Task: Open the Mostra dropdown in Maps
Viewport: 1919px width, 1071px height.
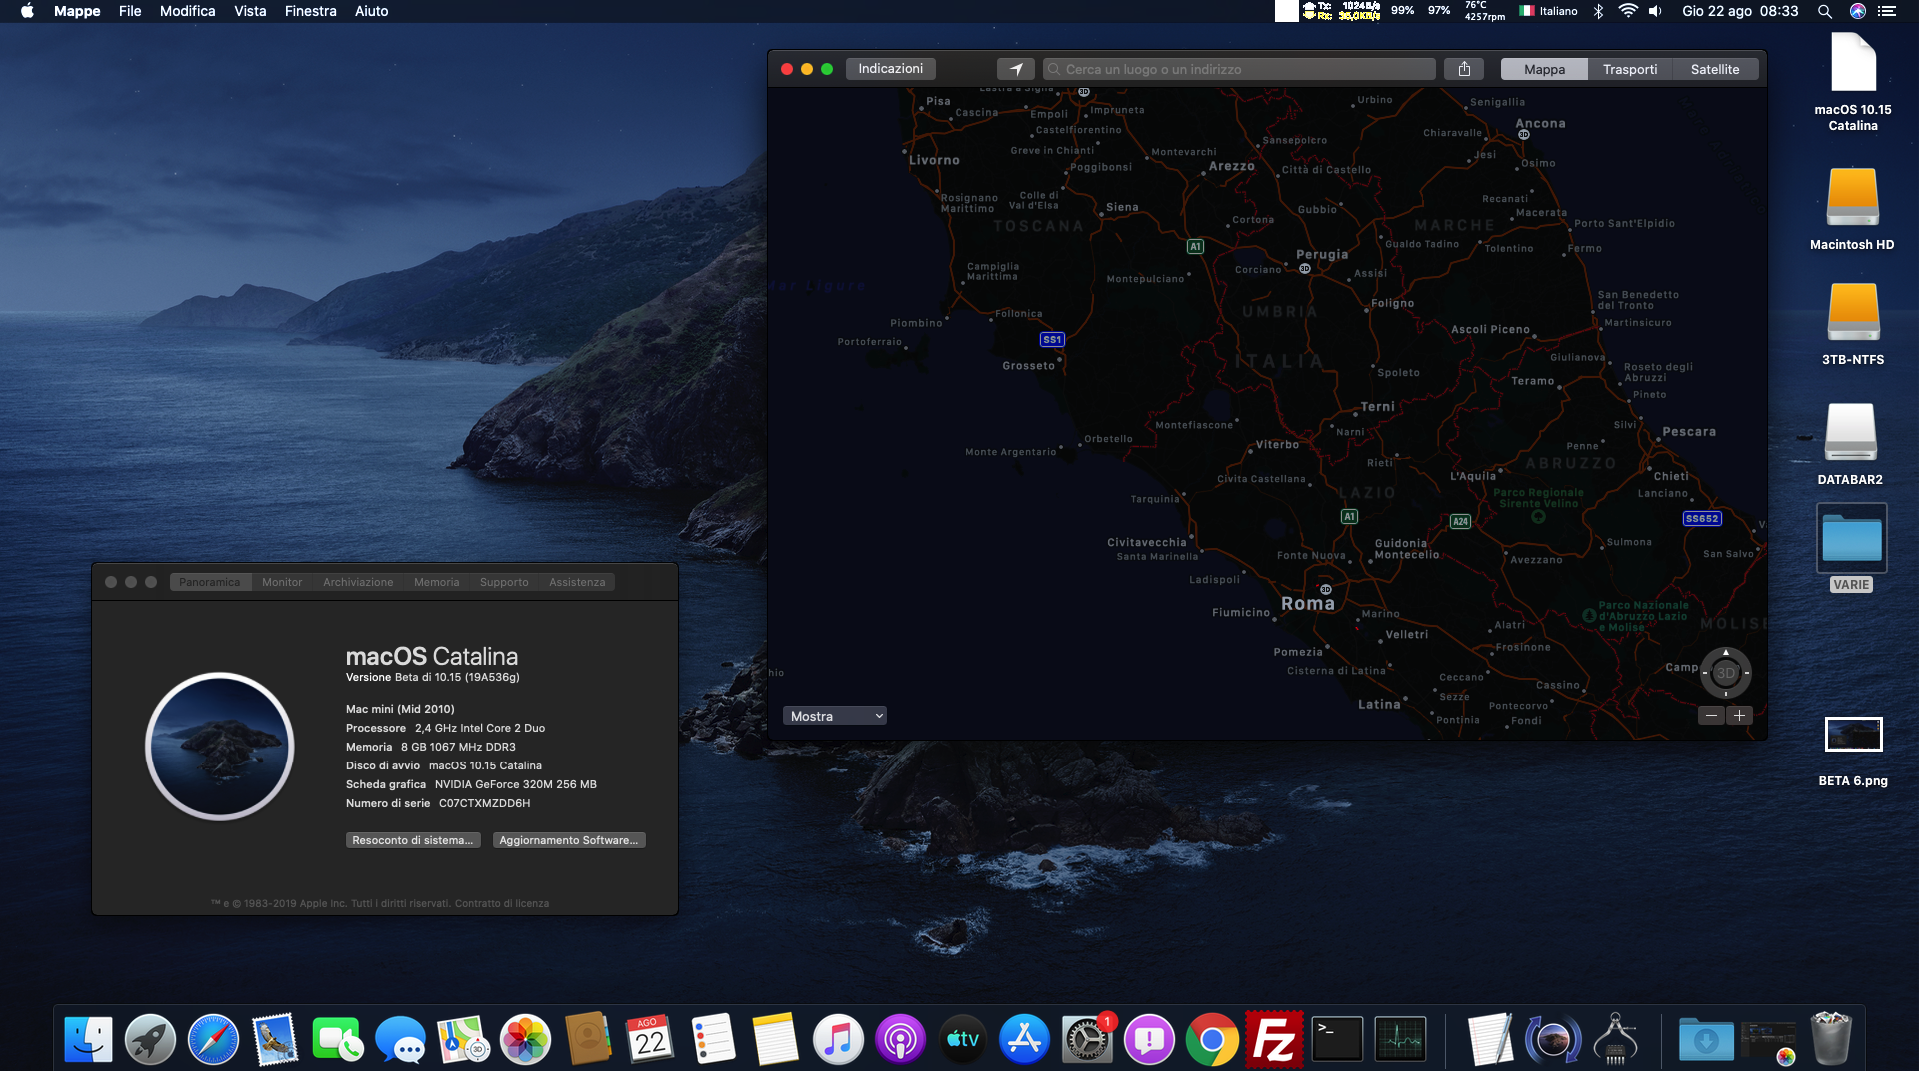Action: [x=835, y=716]
